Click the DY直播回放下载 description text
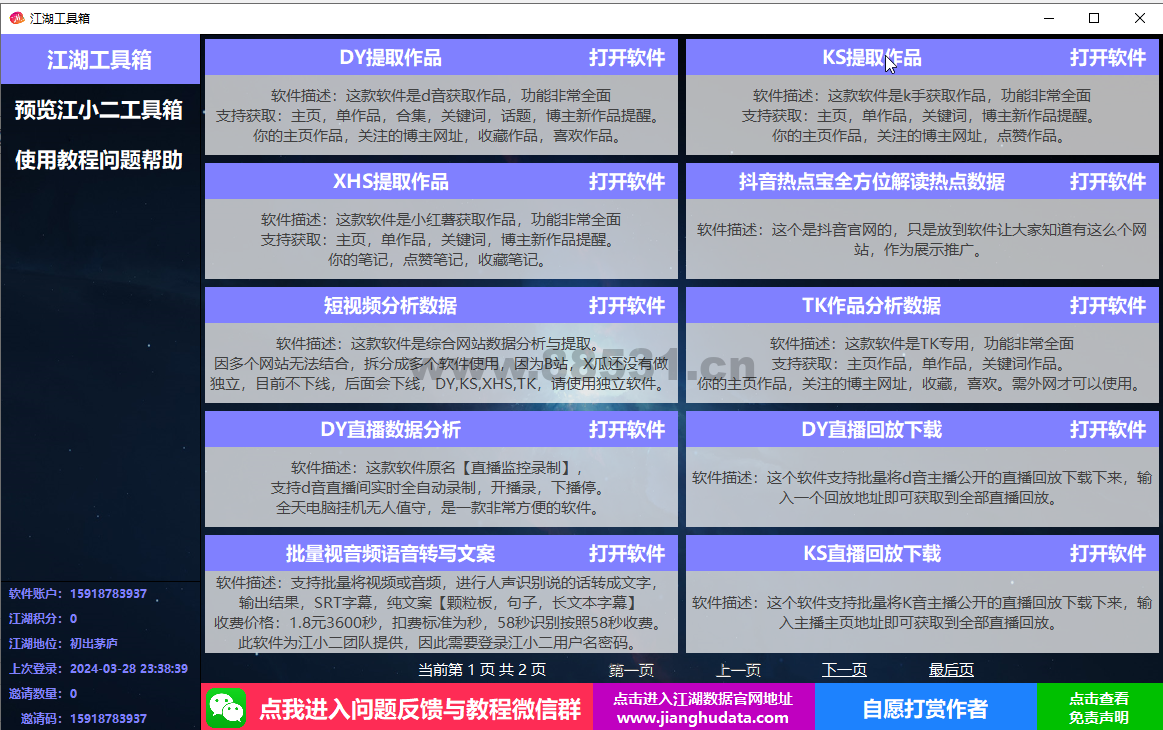The image size is (1163, 730). 922,487
